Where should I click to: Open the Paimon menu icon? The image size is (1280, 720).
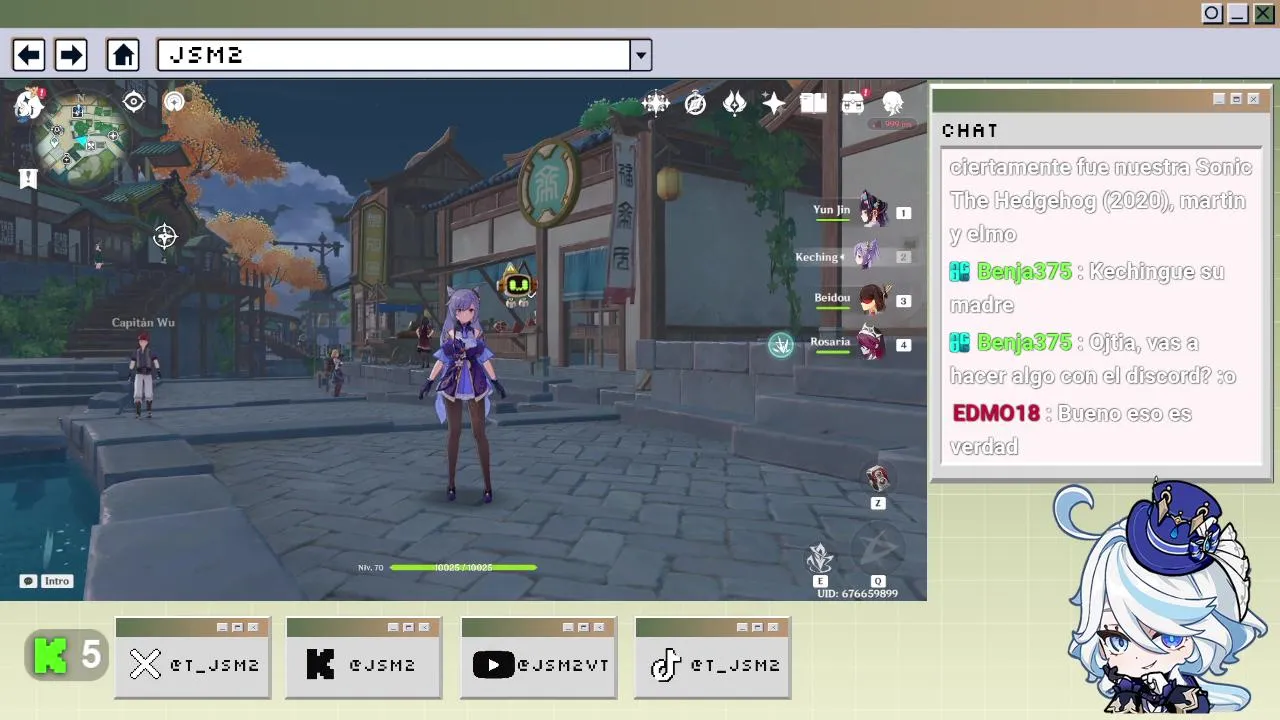point(29,103)
